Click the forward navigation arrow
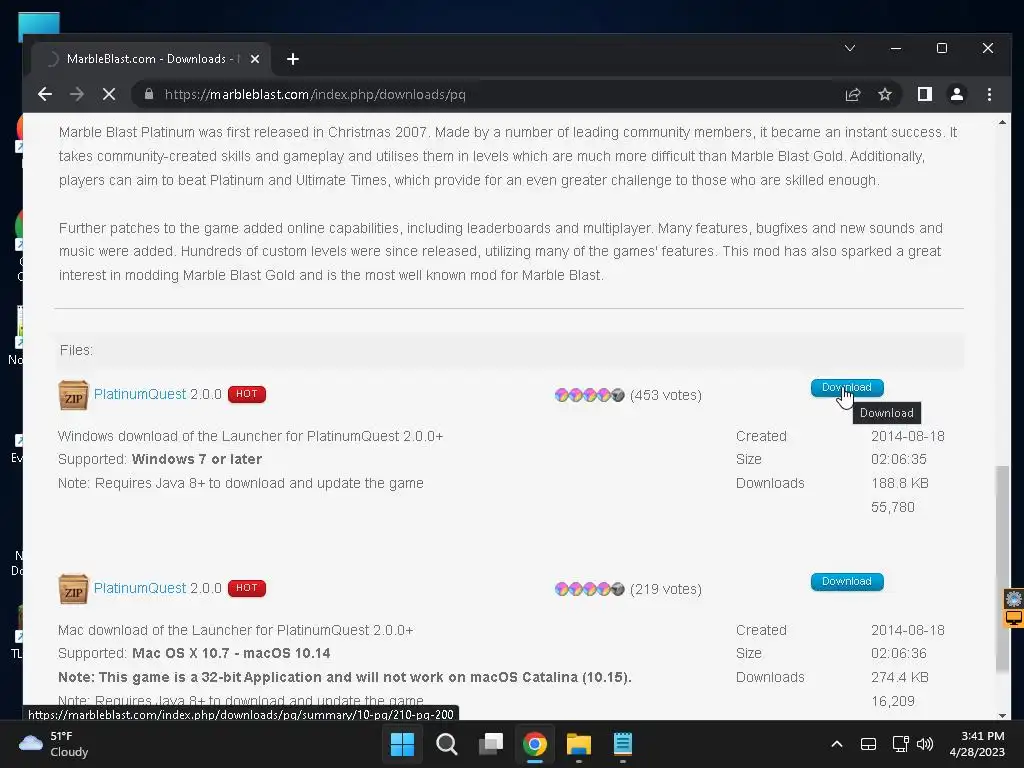The width and height of the screenshot is (1024, 768). coord(76,94)
